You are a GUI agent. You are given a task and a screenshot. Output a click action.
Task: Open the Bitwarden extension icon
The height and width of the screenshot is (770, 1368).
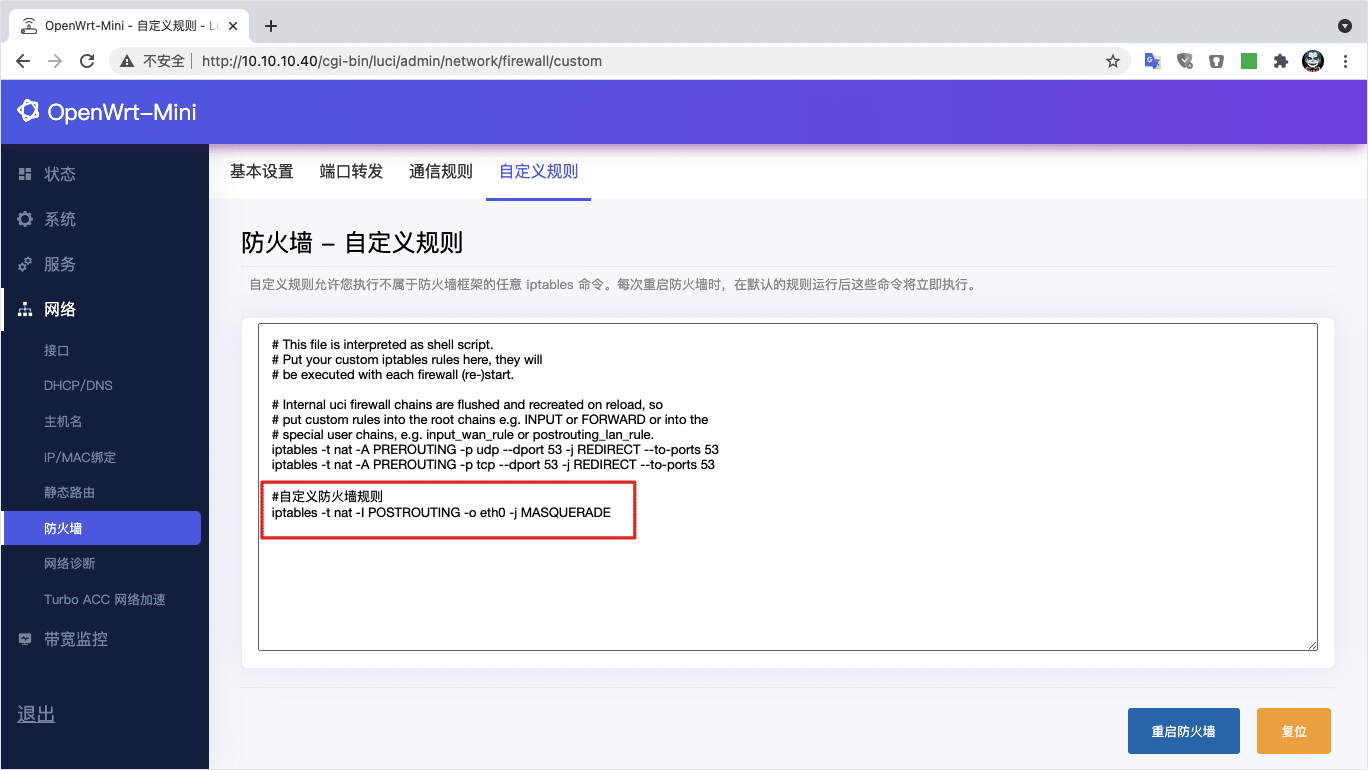pyautogui.click(x=1216, y=61)
